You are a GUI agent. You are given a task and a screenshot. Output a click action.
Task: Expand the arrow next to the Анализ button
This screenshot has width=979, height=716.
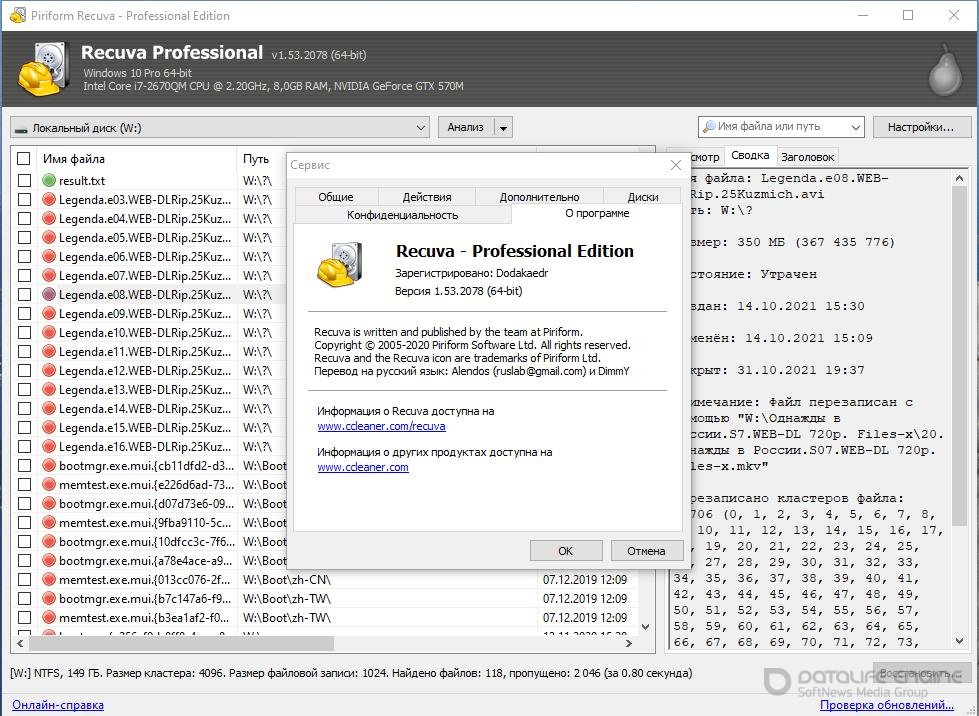(x=503, y=128)
